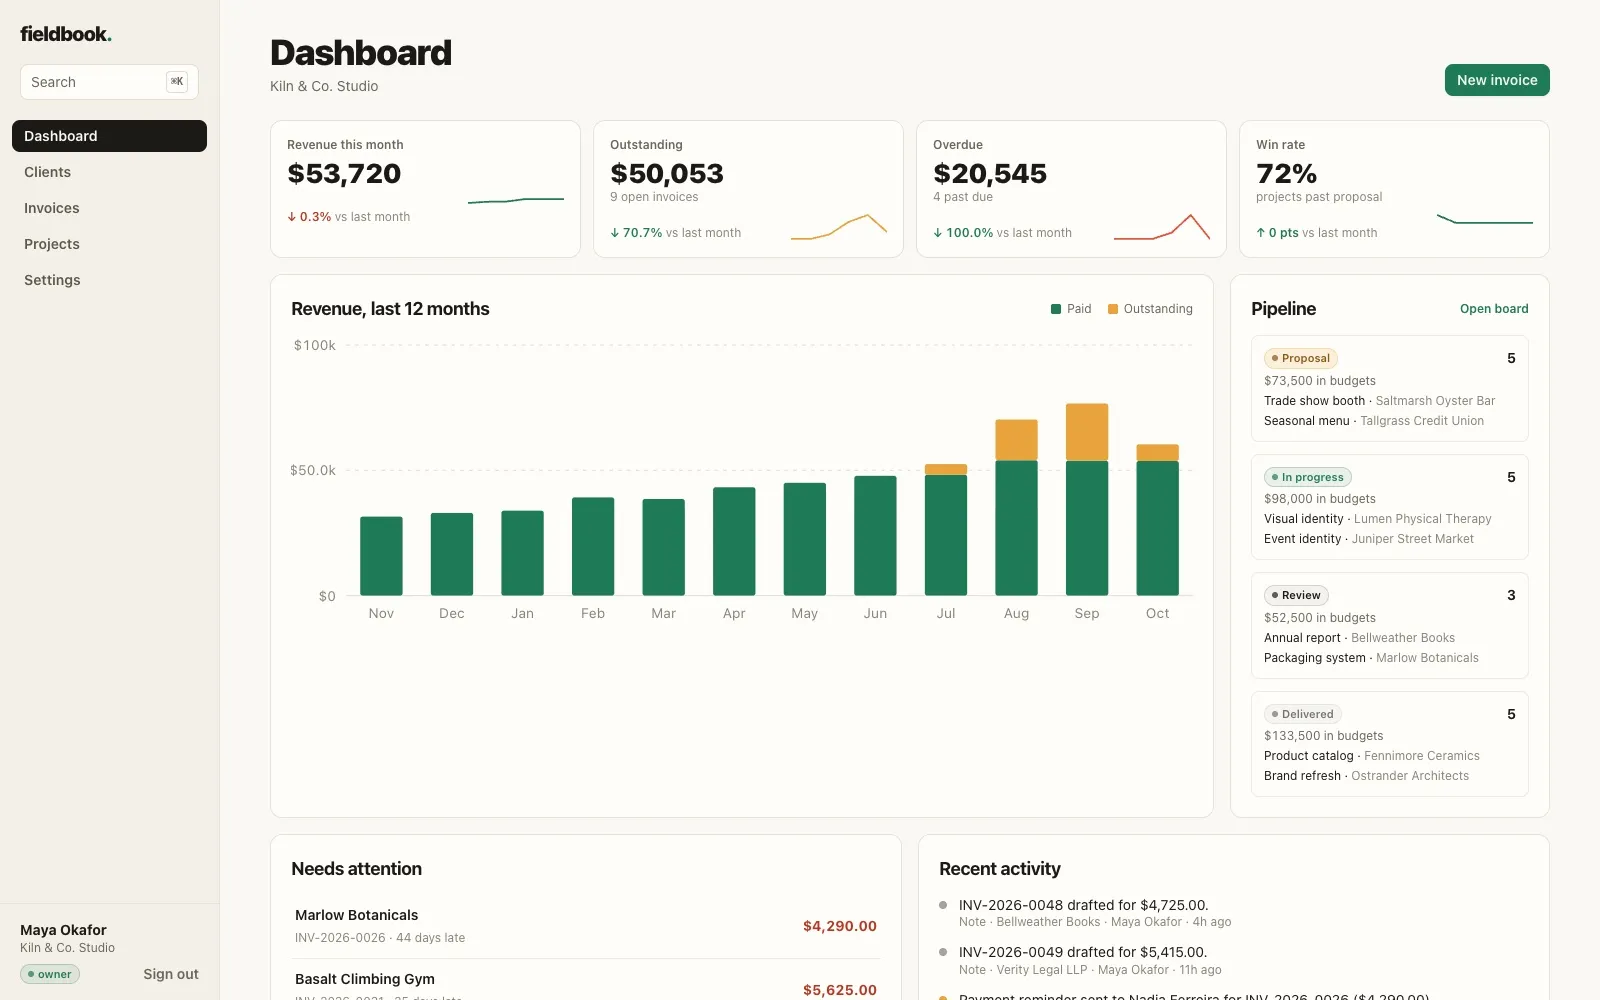1600x1000 pixels.
Task: Open Event identity · Juniper Street Market
Action: [x=1369, y=539]
